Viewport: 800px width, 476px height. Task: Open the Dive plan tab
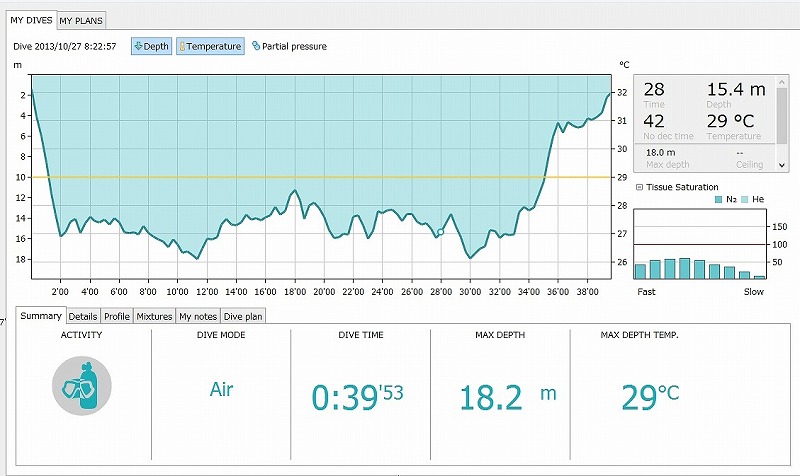[243, 316]
